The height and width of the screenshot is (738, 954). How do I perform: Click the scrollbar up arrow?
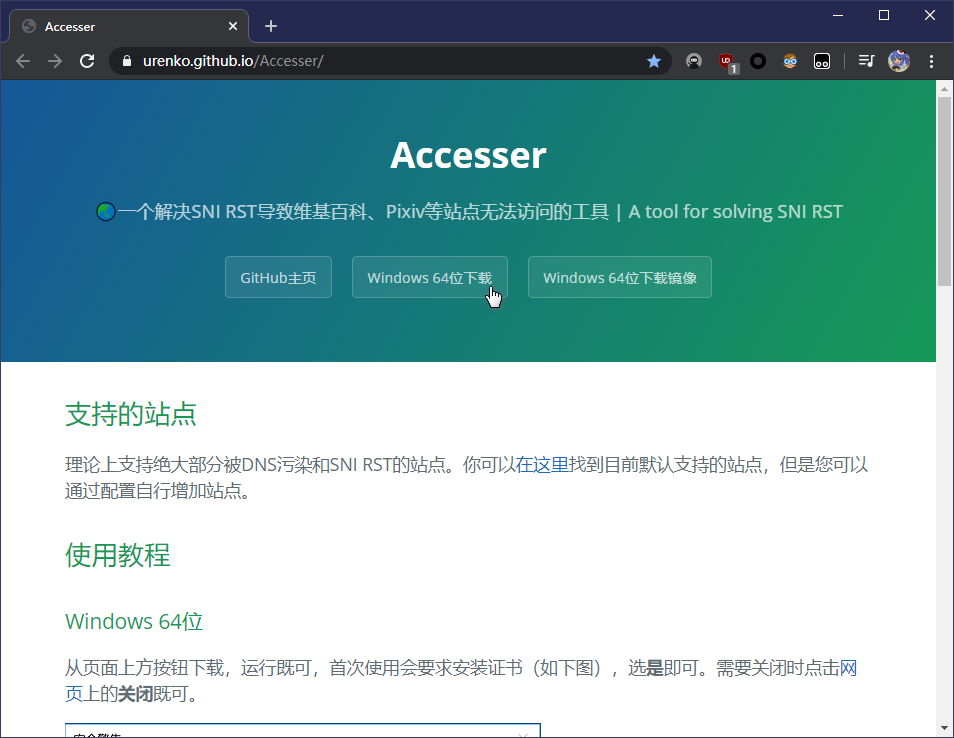[944, 89]
